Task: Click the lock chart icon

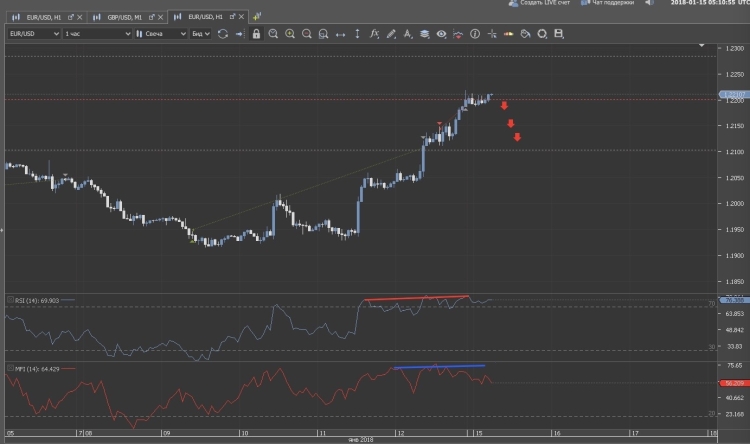Action: 256,34
